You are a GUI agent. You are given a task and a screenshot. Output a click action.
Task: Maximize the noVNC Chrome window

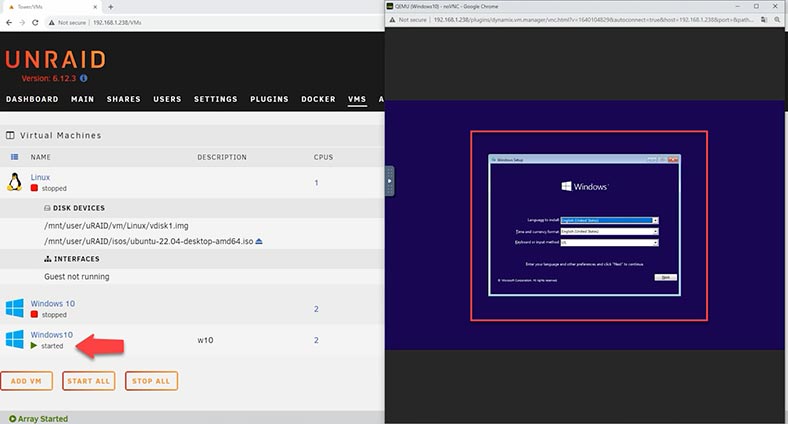[x=756, y=7]
